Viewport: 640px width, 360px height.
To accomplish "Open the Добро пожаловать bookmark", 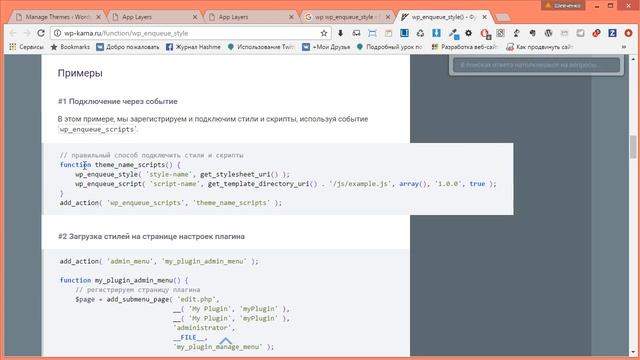I will (x=128, y=47).
